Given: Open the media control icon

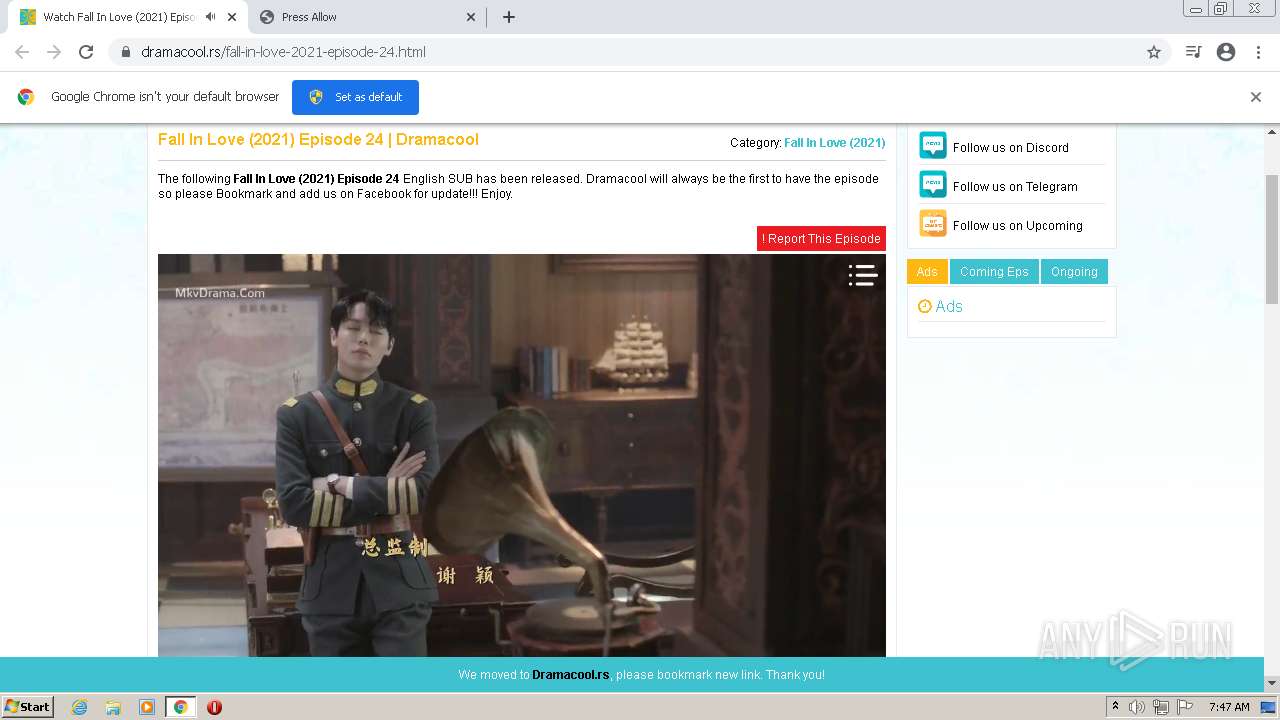Looking at the screenshot, I should [x=1193, y=52].
